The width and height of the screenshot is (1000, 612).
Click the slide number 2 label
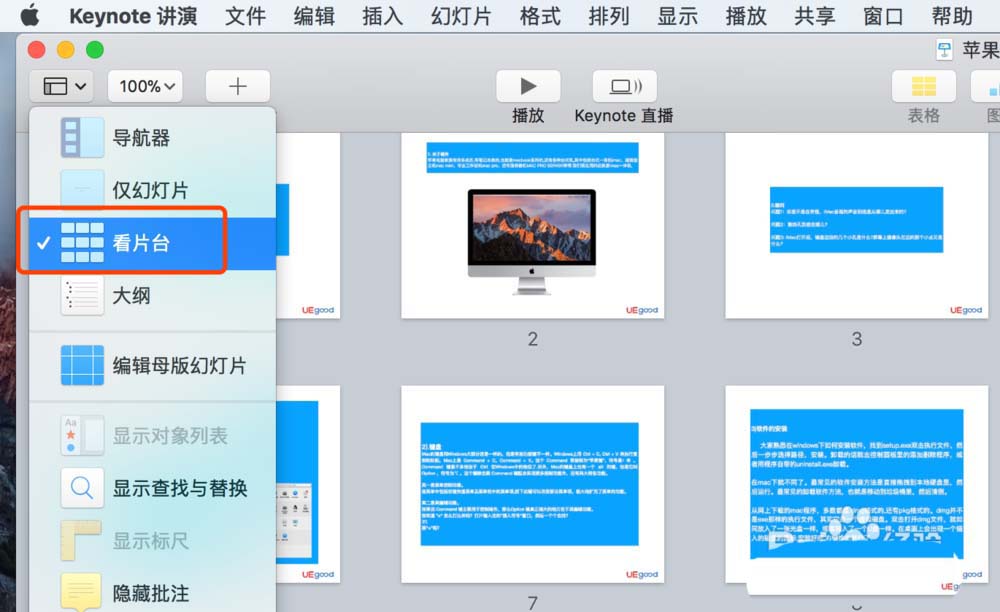(x=533, y=339)
